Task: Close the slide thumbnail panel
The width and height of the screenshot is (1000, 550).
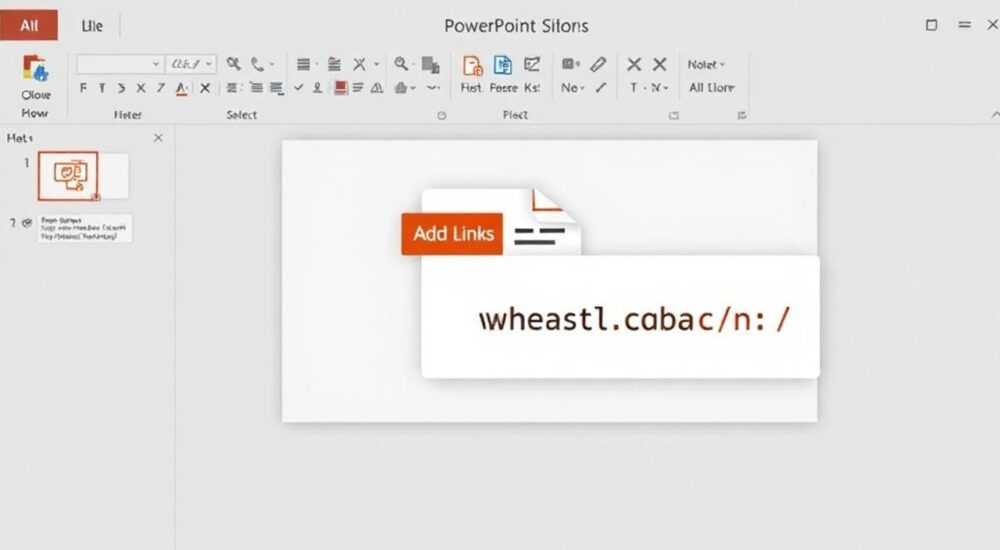Action: [158, 138]
